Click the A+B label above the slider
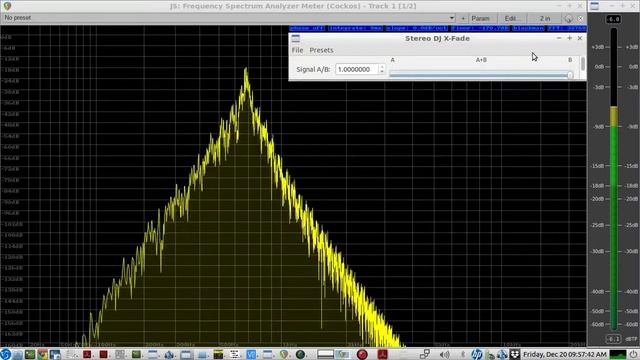The height and width of the screenshot is (360, 640). 481,60
